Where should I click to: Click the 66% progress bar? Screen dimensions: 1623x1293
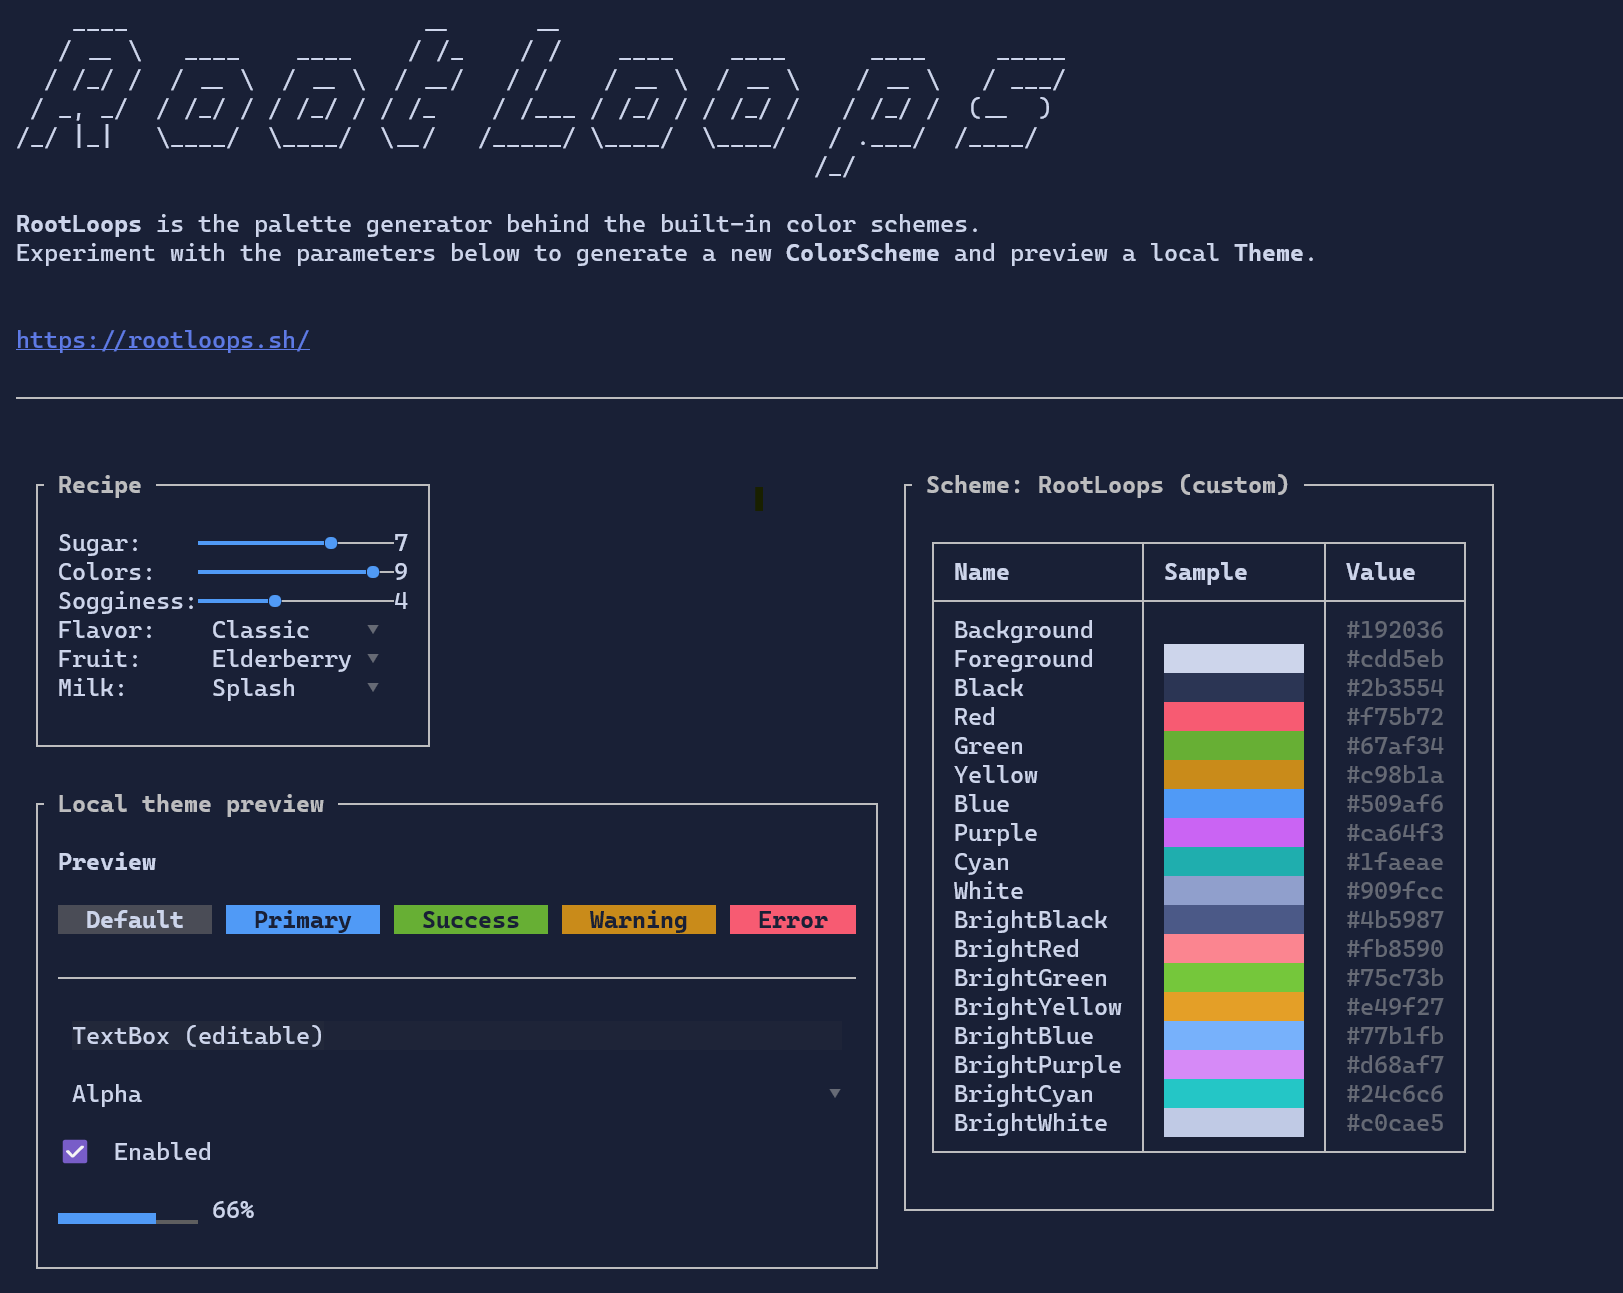click(127, 1218)
